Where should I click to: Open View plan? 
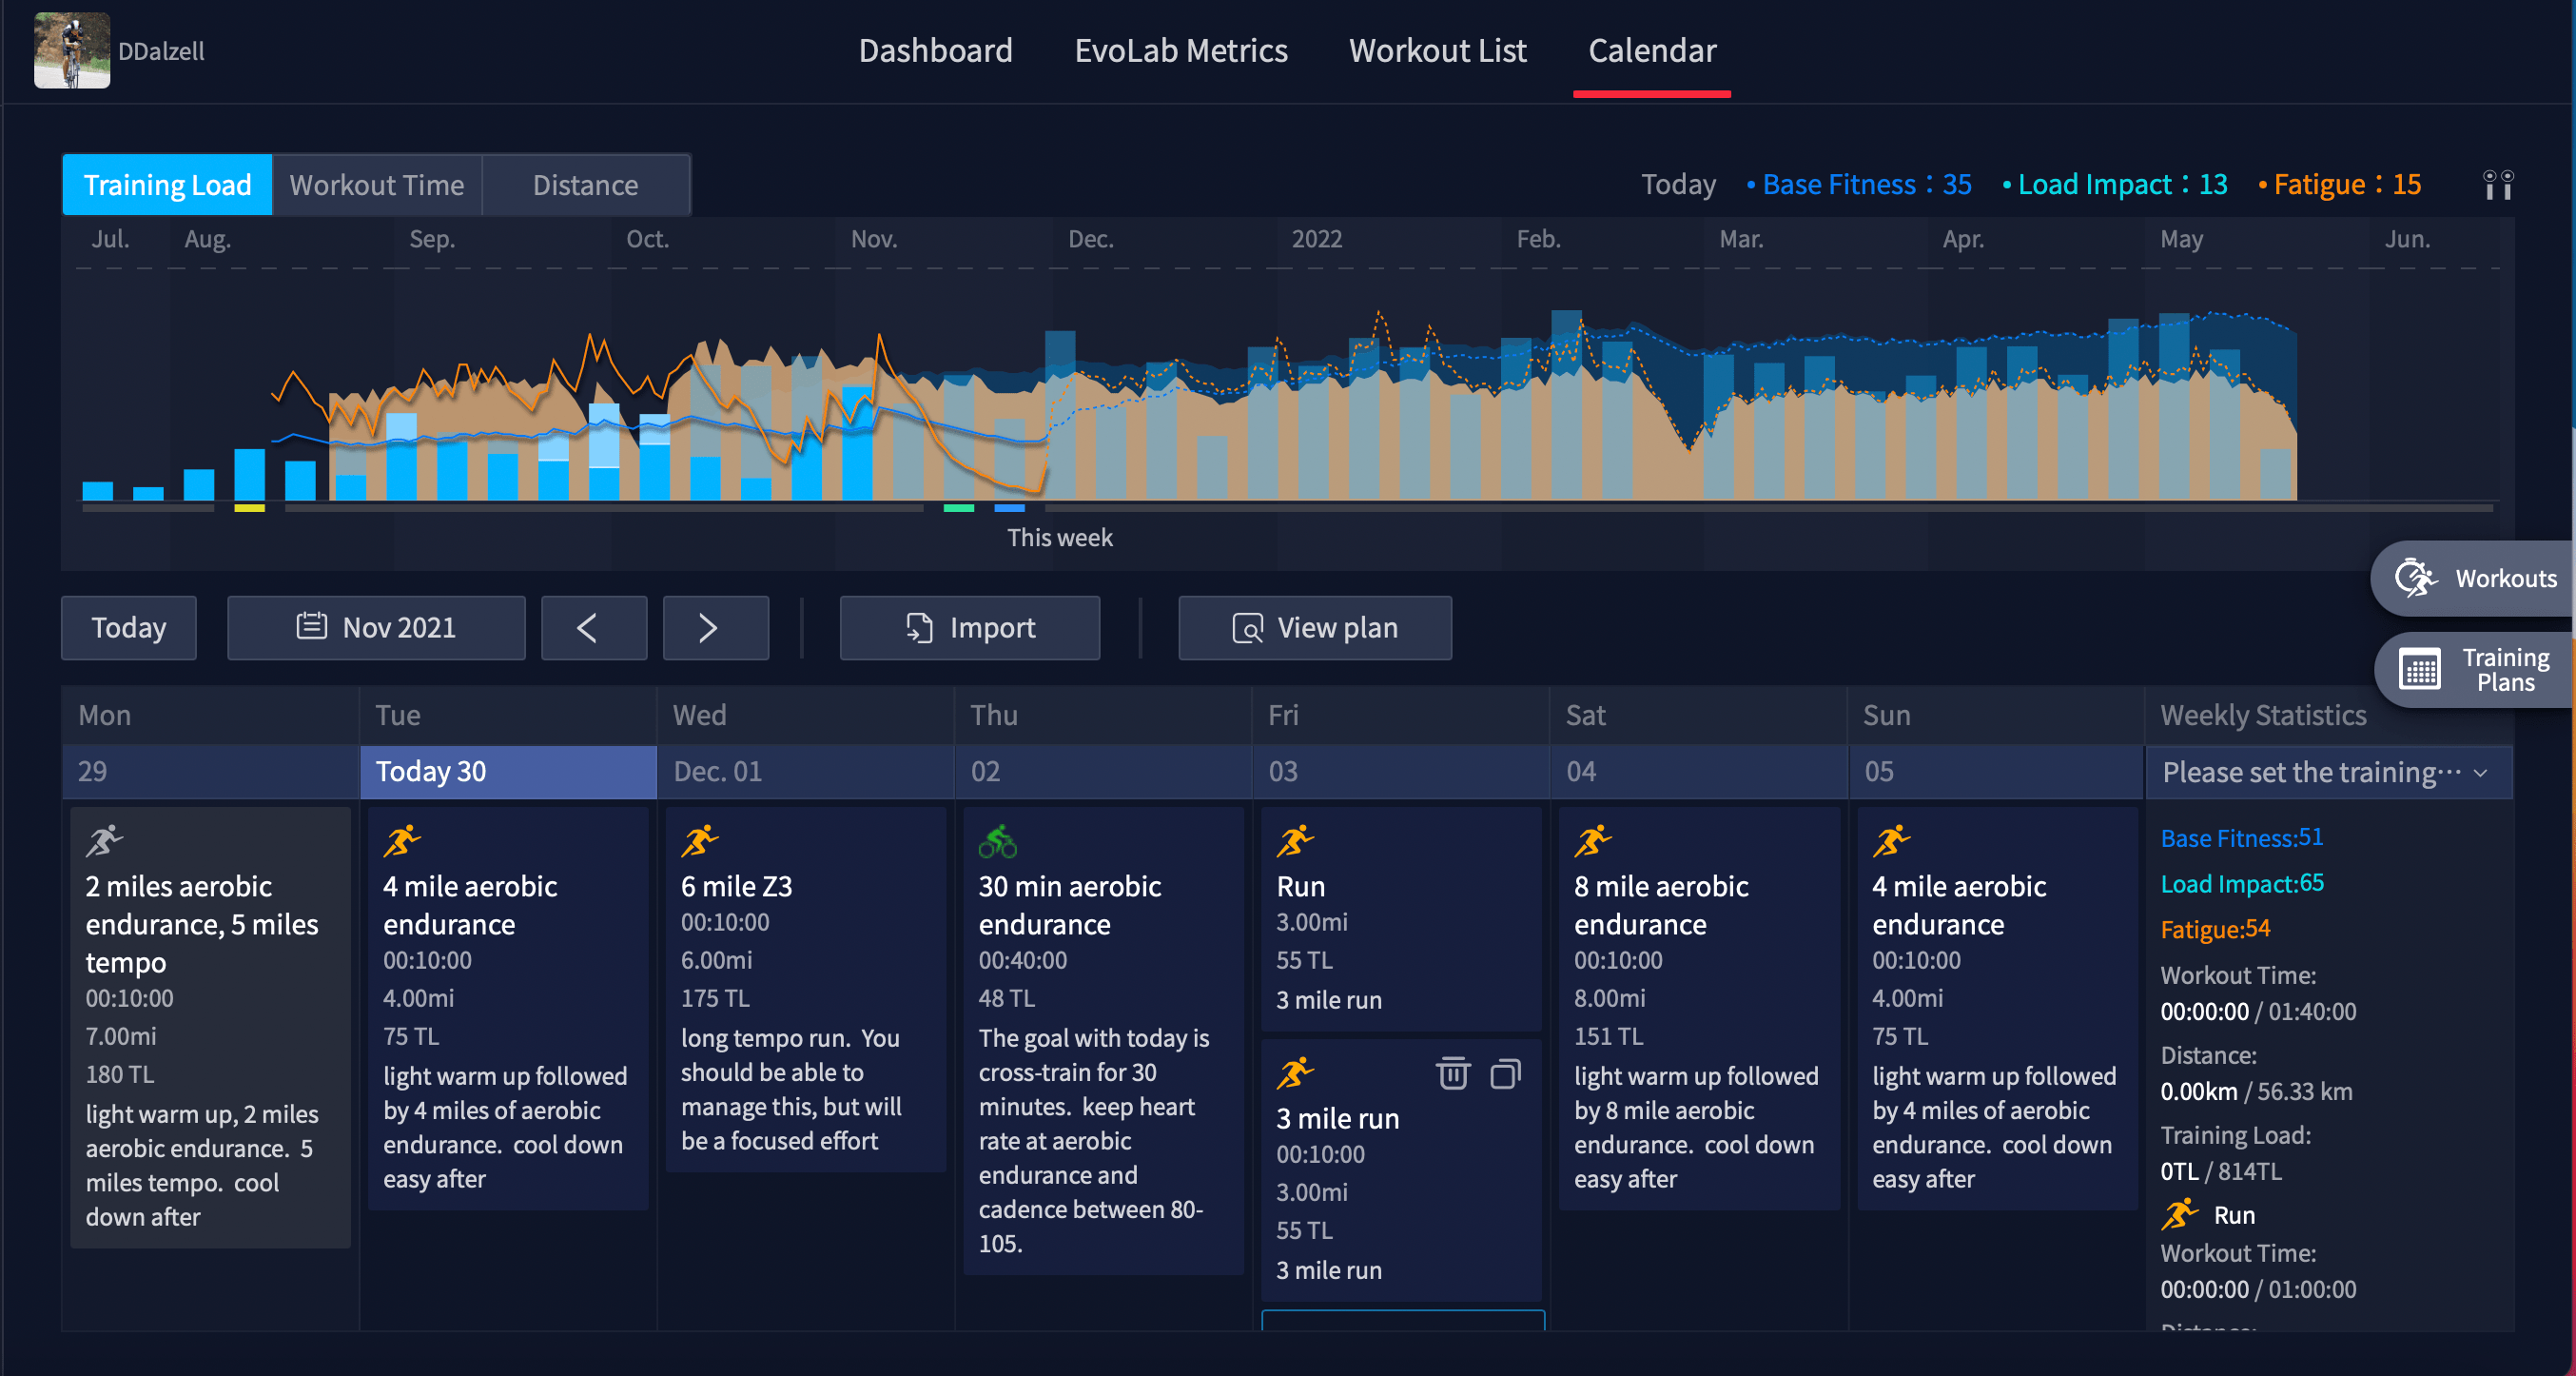click(x=1314, y=627)
